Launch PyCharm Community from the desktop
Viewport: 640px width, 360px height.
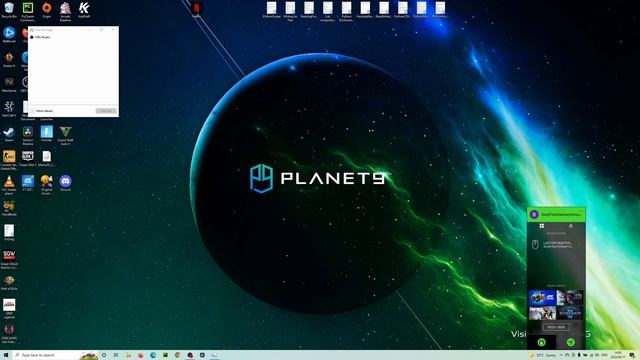28,11
